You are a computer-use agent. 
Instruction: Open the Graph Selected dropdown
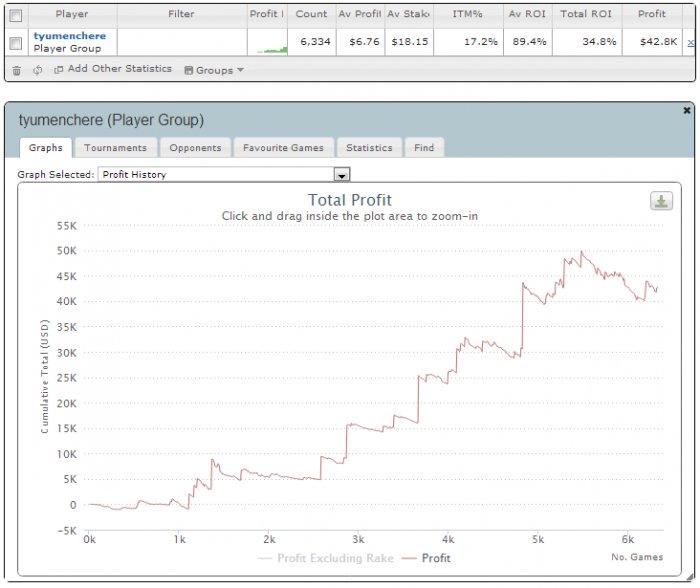click(342, 175)
